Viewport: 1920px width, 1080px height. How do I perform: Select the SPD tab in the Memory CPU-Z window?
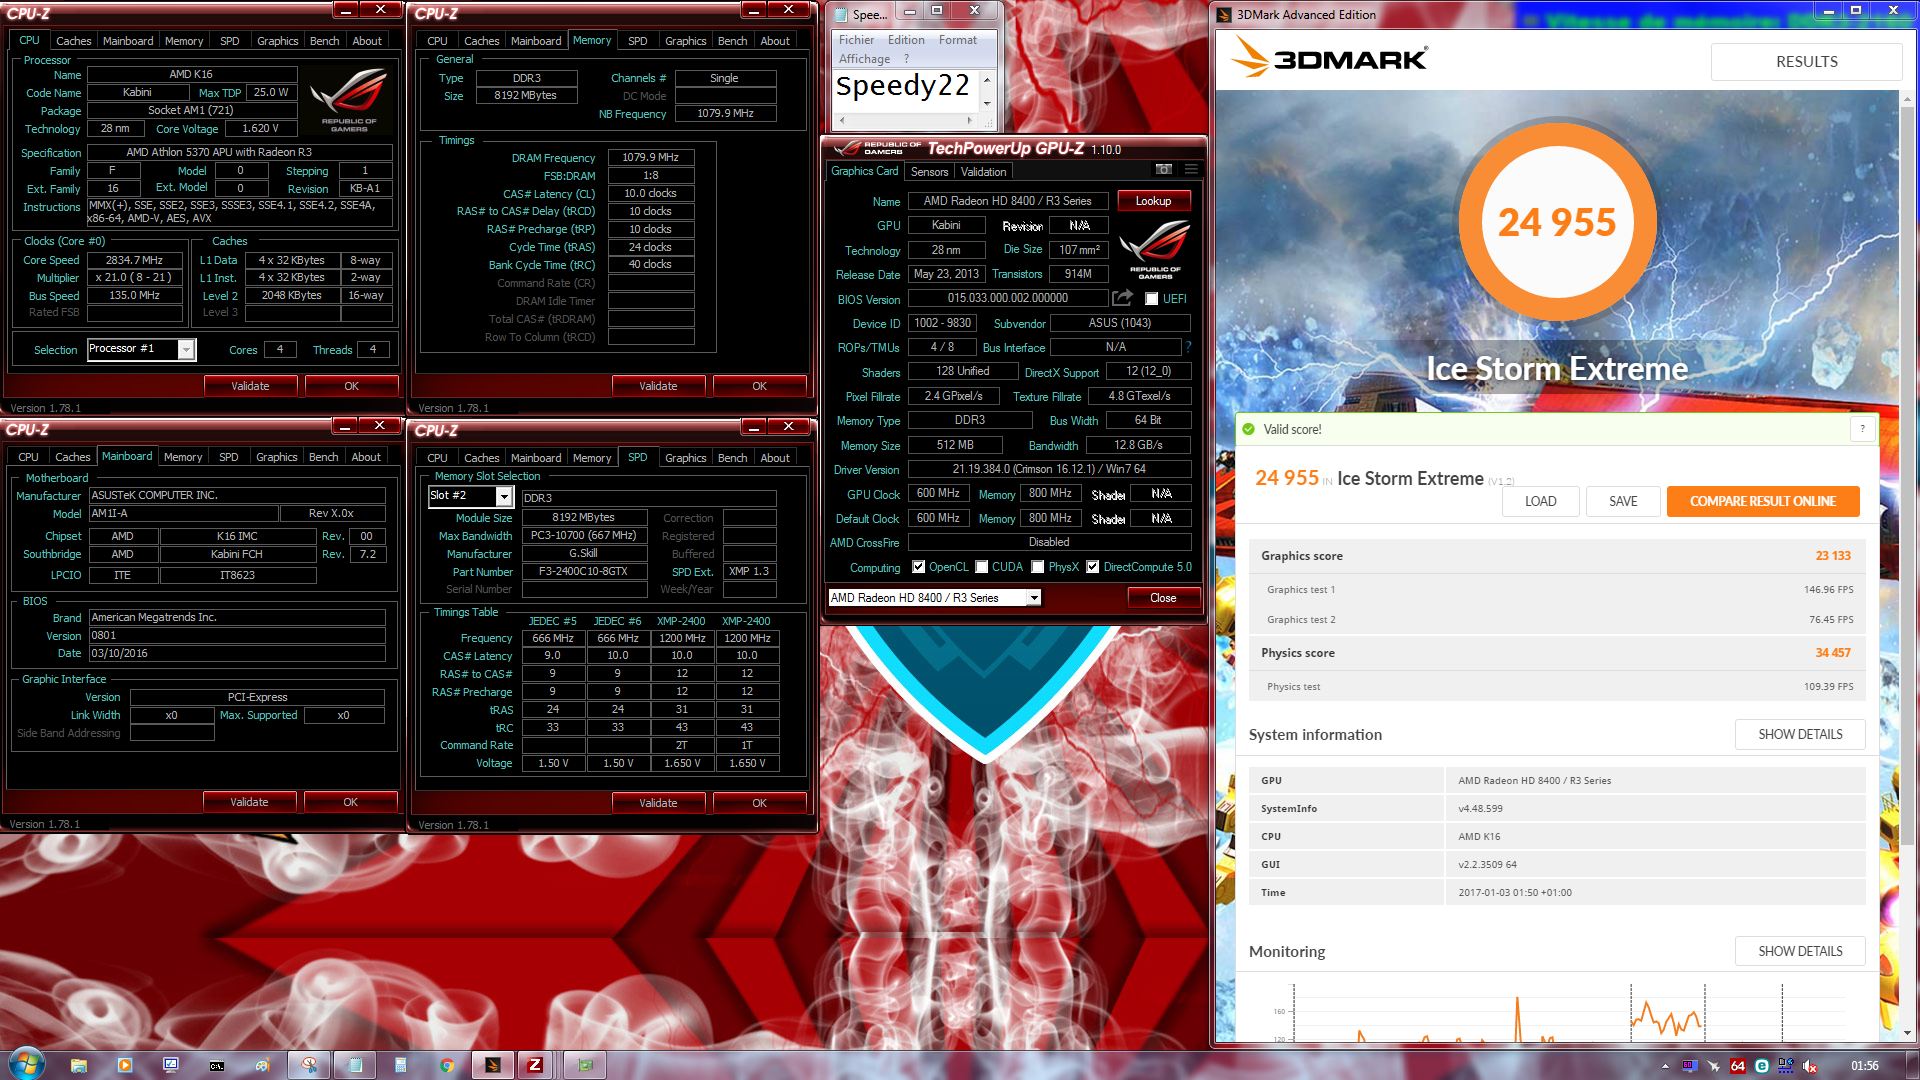[637, 41]
